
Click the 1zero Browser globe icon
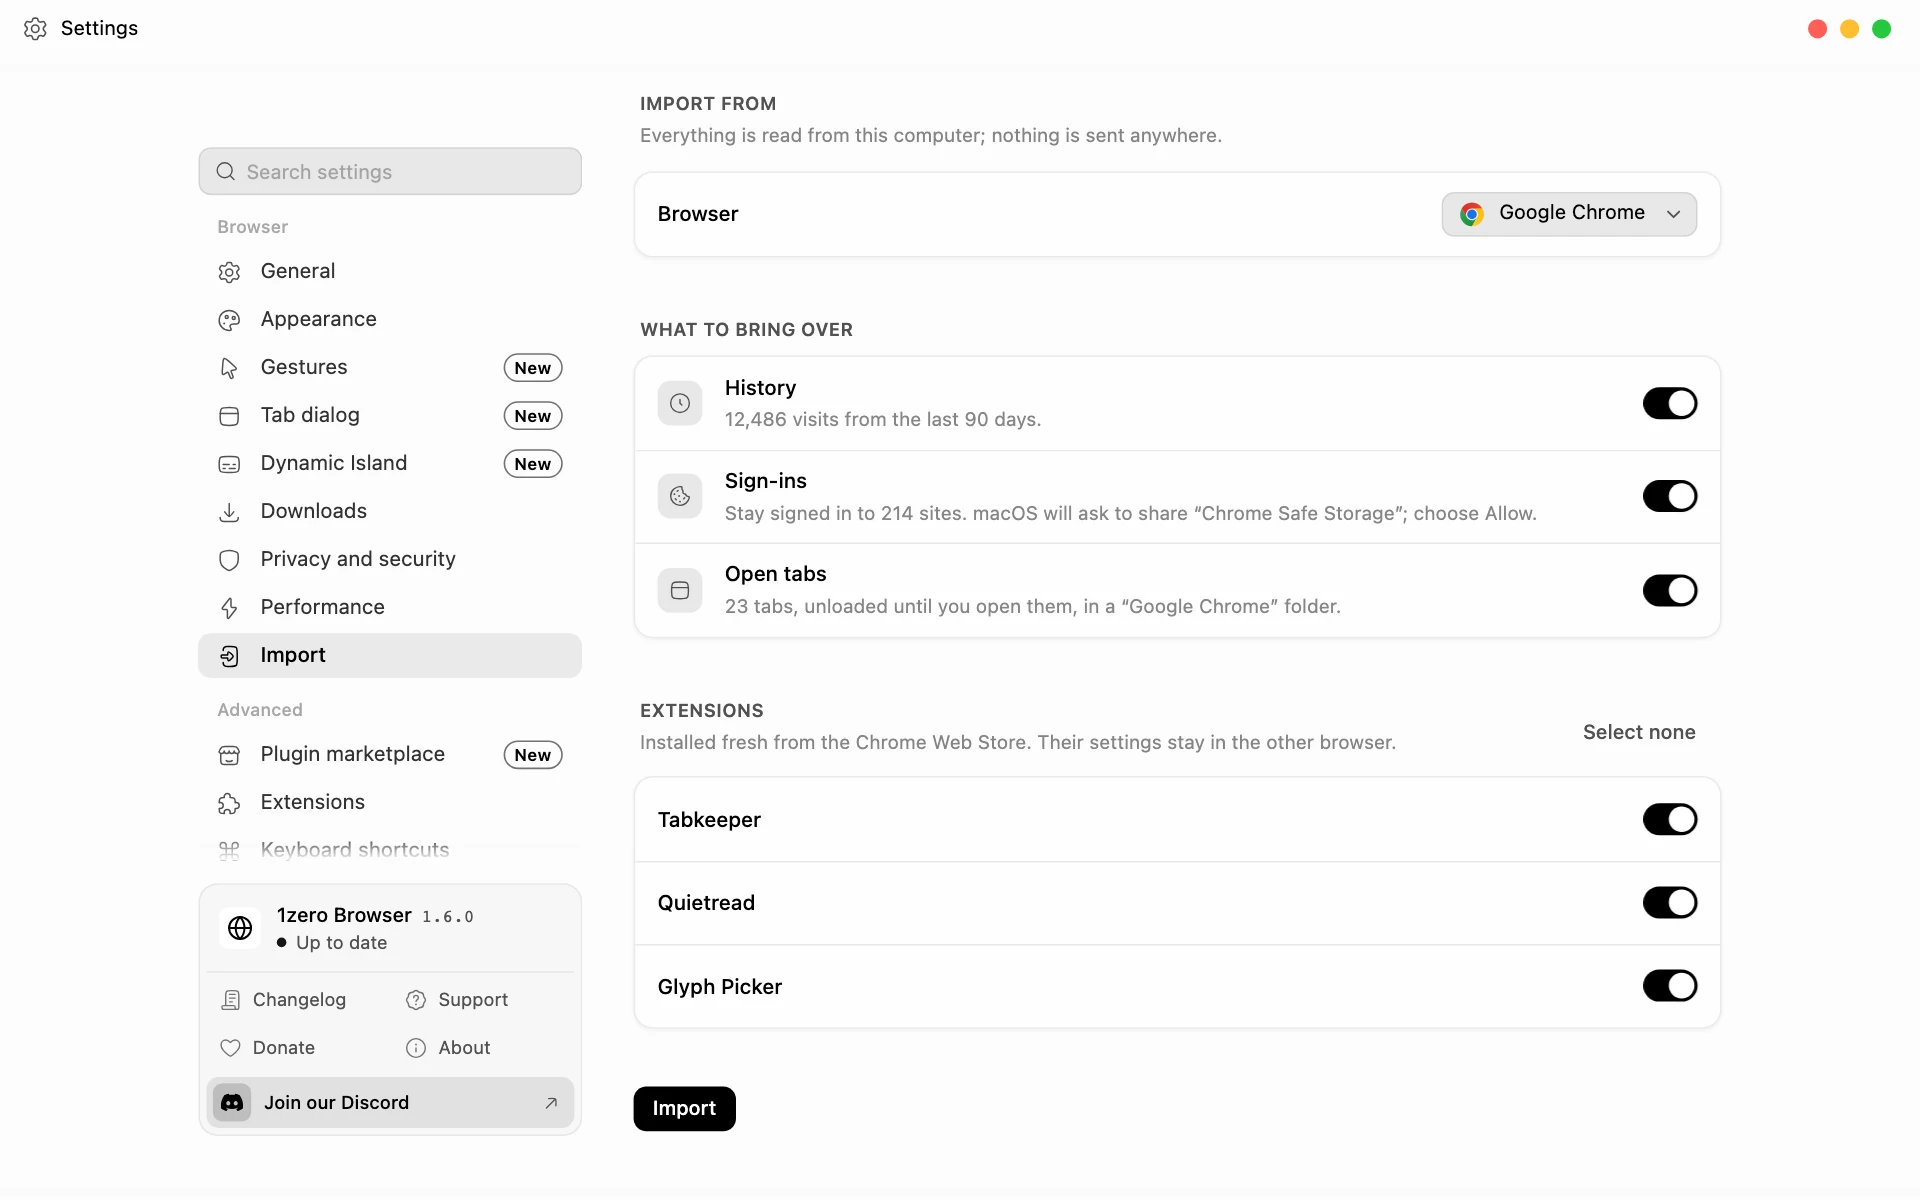click(x=240, y=928)
